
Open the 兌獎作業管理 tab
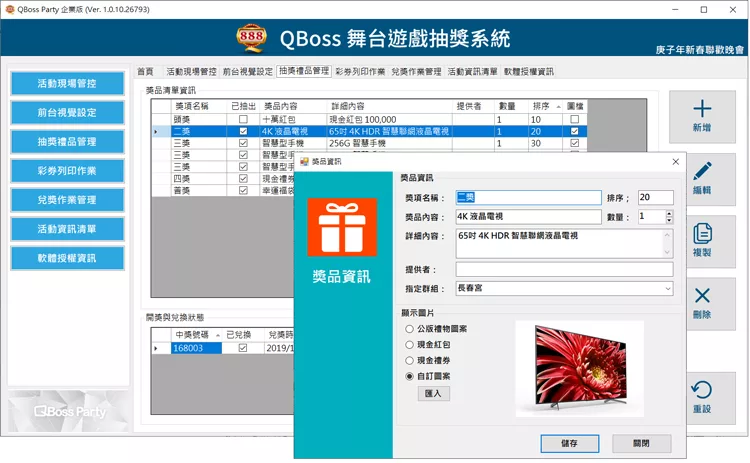point(416,72)
